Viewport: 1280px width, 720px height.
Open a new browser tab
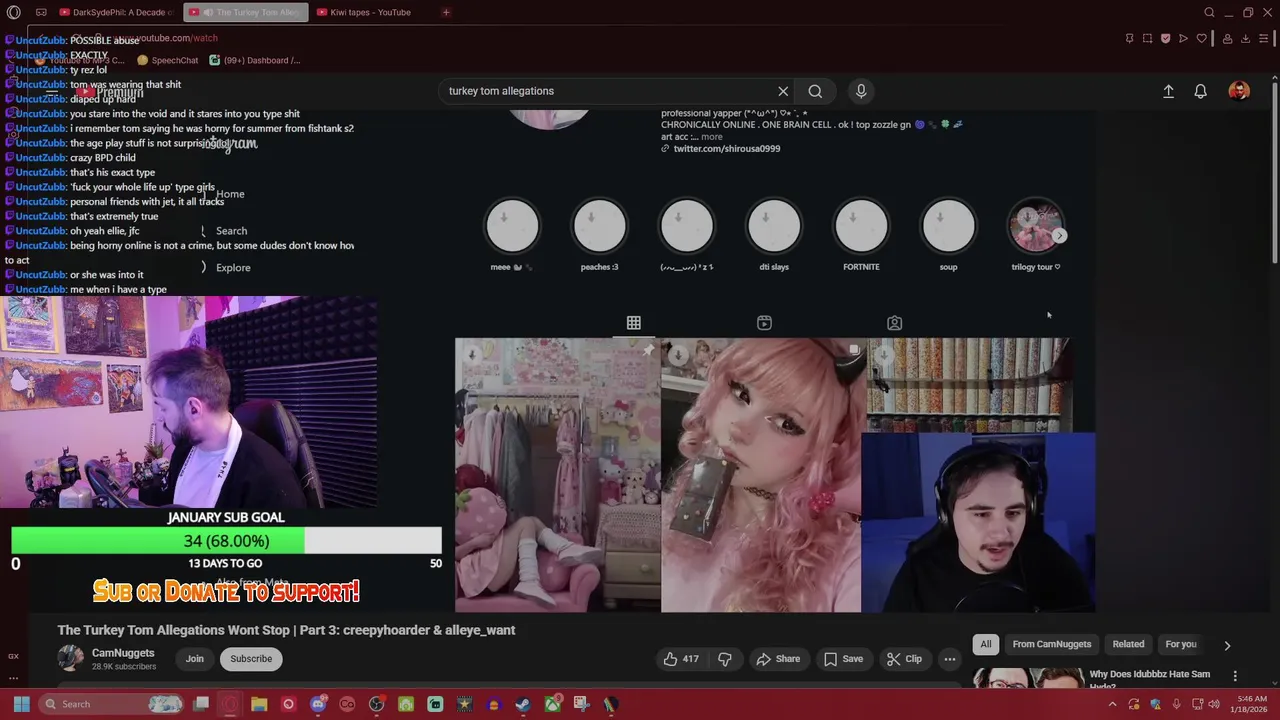[x=446, y=12]
